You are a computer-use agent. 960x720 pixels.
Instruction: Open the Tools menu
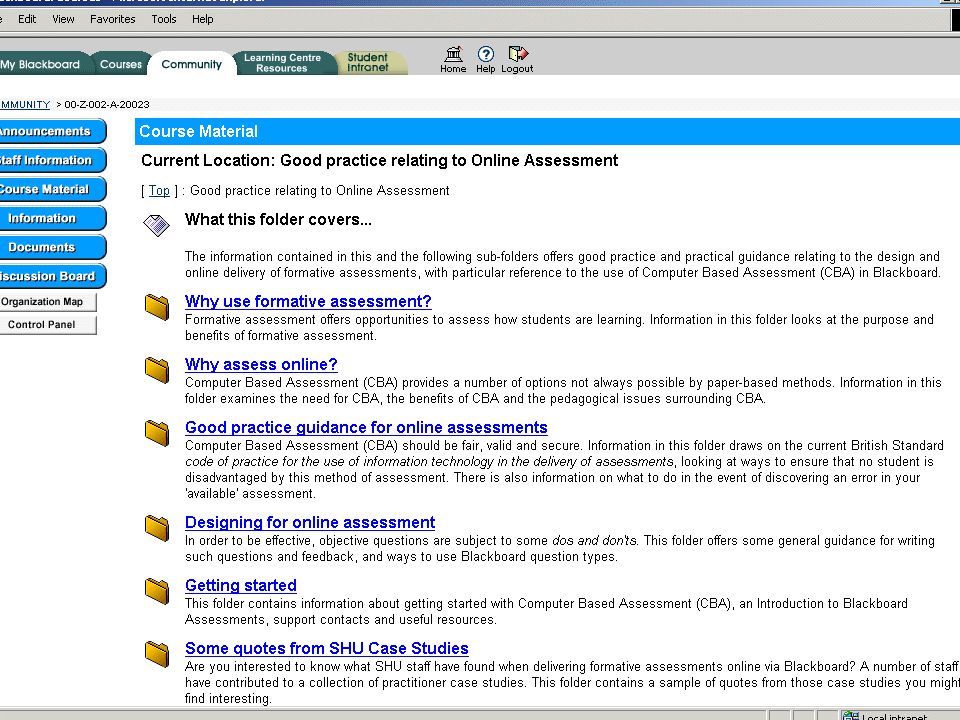(164, 19)
